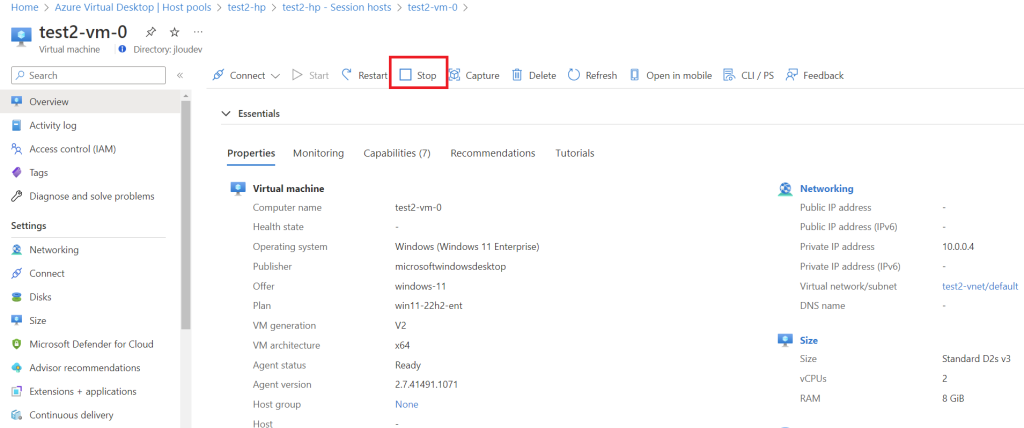Click the Directory info icon
This screenshot has height=428, width=1024.
[123, 49]
